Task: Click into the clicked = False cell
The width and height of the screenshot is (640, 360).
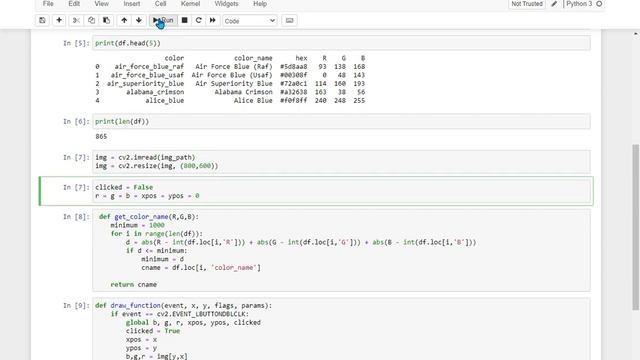Action: [x=341, y=191]
